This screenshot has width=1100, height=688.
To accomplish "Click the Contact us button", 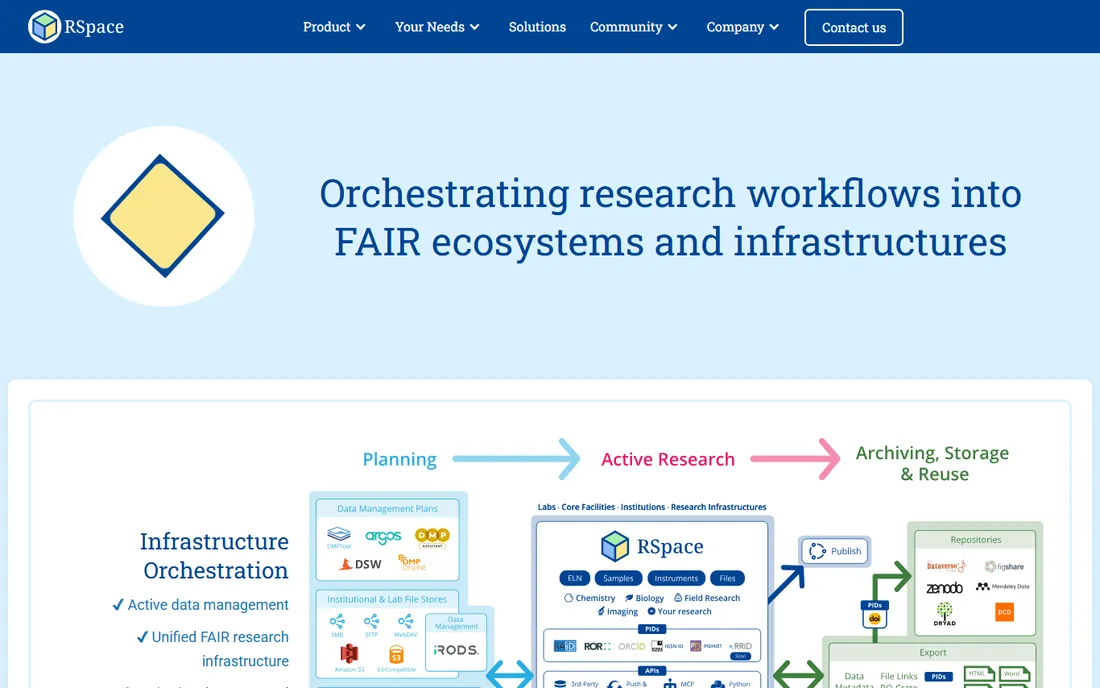I will tap(853, 27).
